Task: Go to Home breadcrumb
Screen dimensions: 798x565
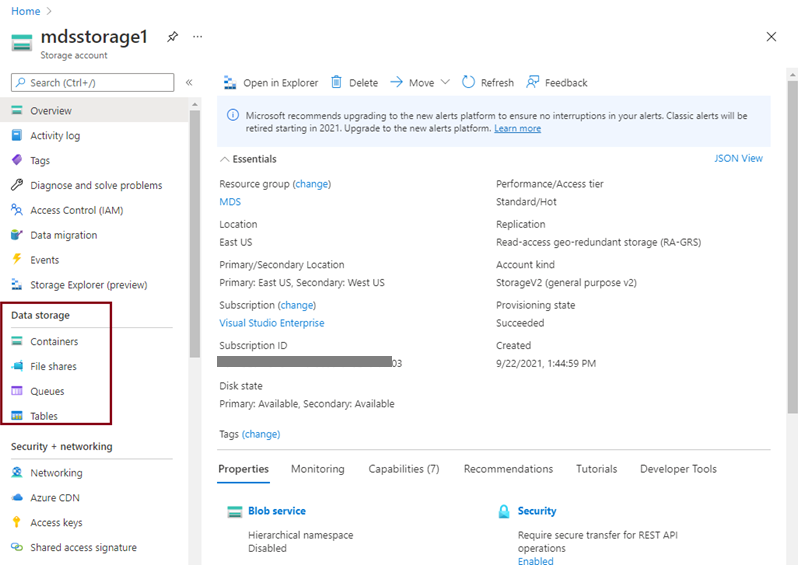Action: tap(25, 11)
